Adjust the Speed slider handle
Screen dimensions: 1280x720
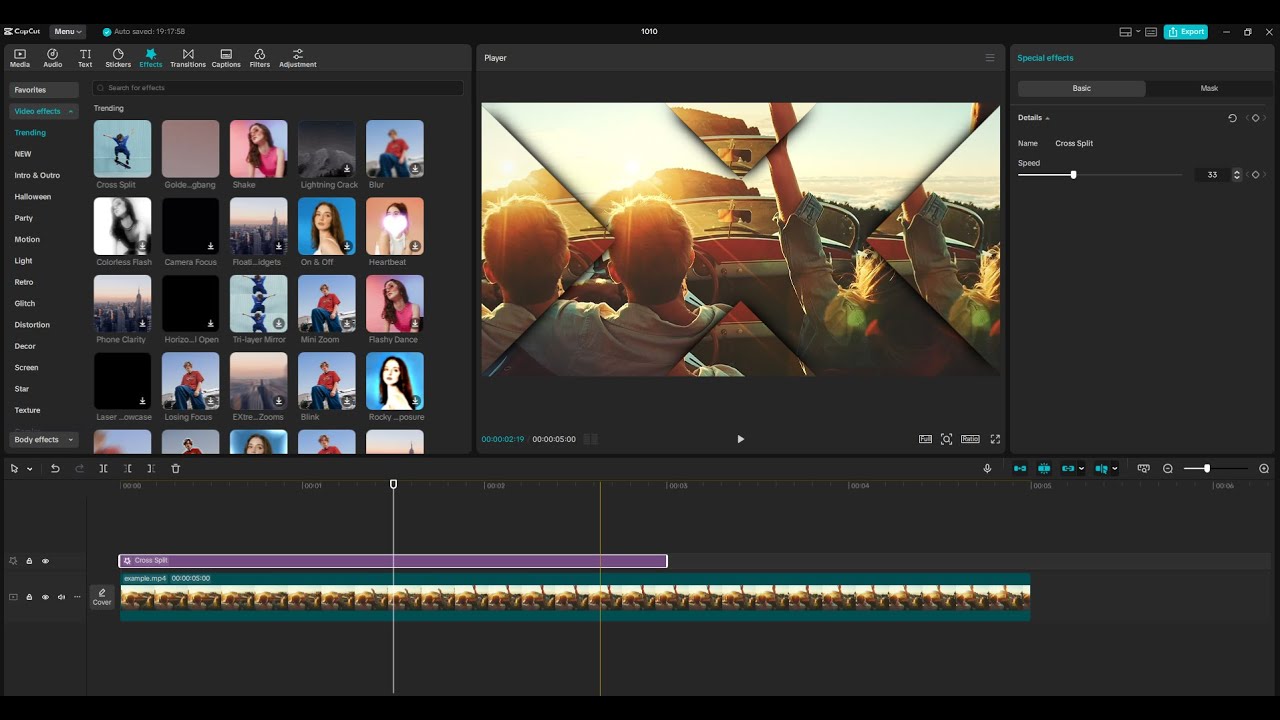pos(1073,175)
